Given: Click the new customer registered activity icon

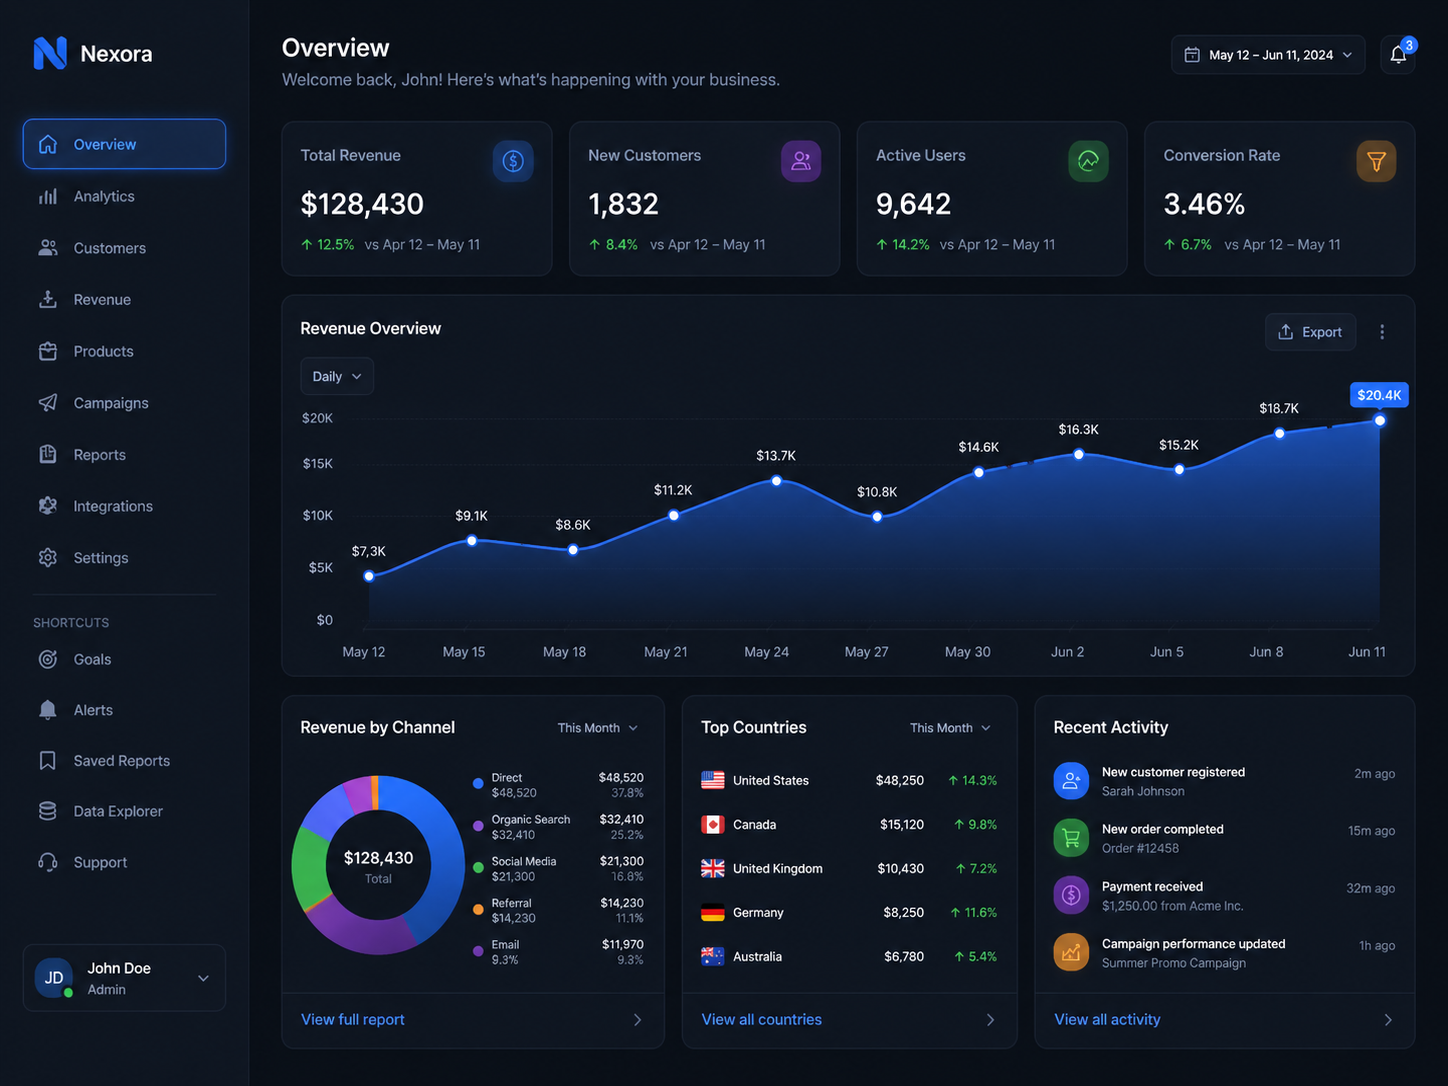Looking at the screenshot, I should click(x=1071, y=781).
